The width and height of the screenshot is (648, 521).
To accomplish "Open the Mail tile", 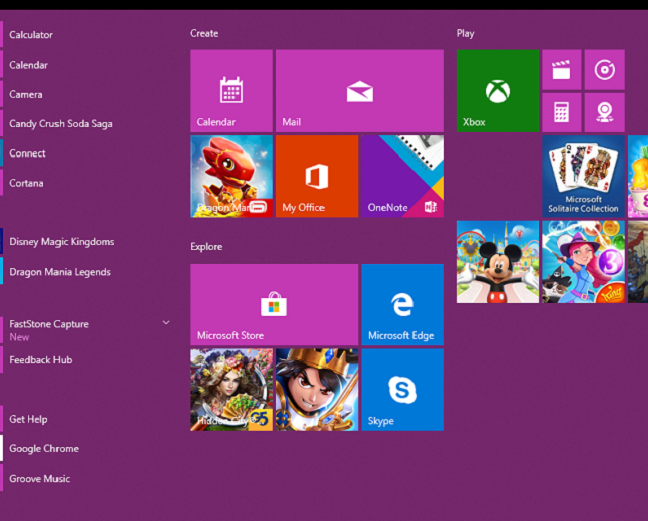I will click(x=360, y=90).
